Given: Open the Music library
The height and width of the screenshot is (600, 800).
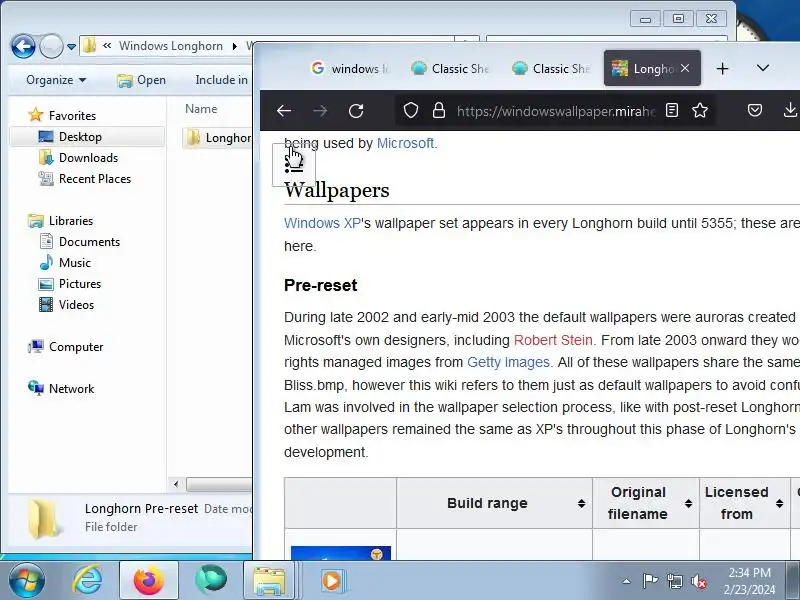Looking at the screenshot, I should click(x=74, y=263).
